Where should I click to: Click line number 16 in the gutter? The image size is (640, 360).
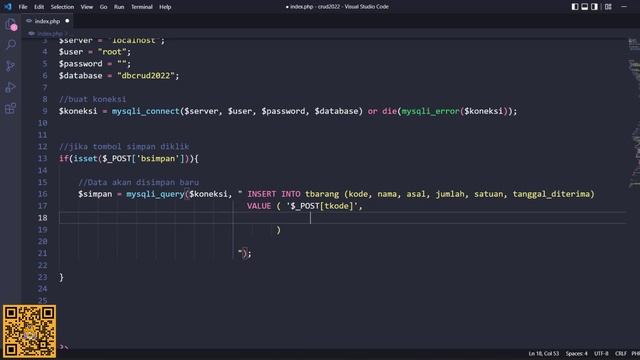pyautogui.click(x=42, y=194)
